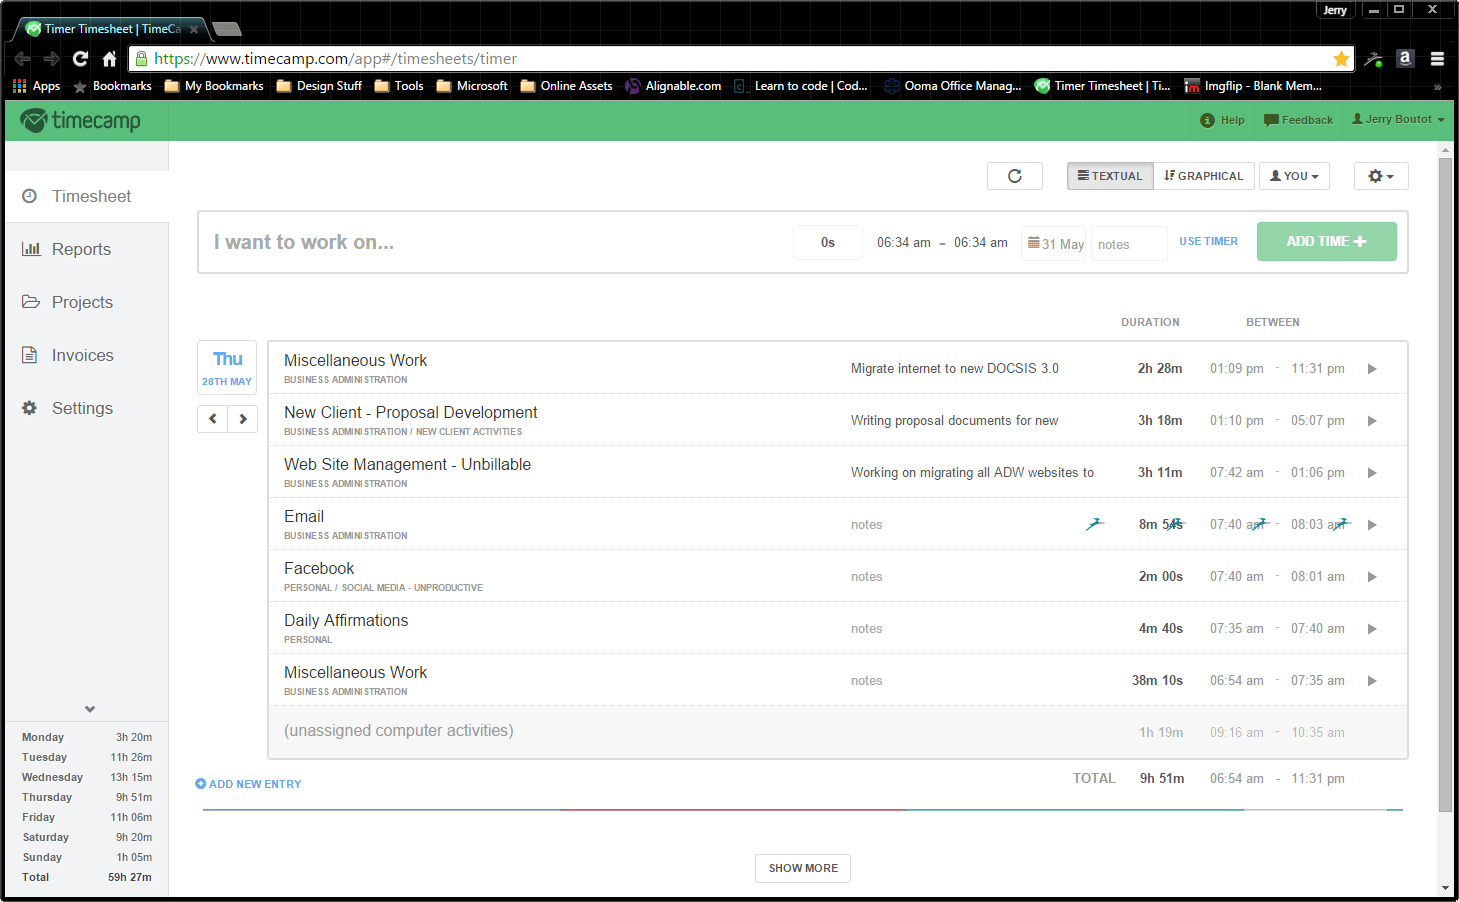Click the 'Daily Affirmations' entry title
The width and height of the screenshot is (1459, 902).
pos(346,620)
